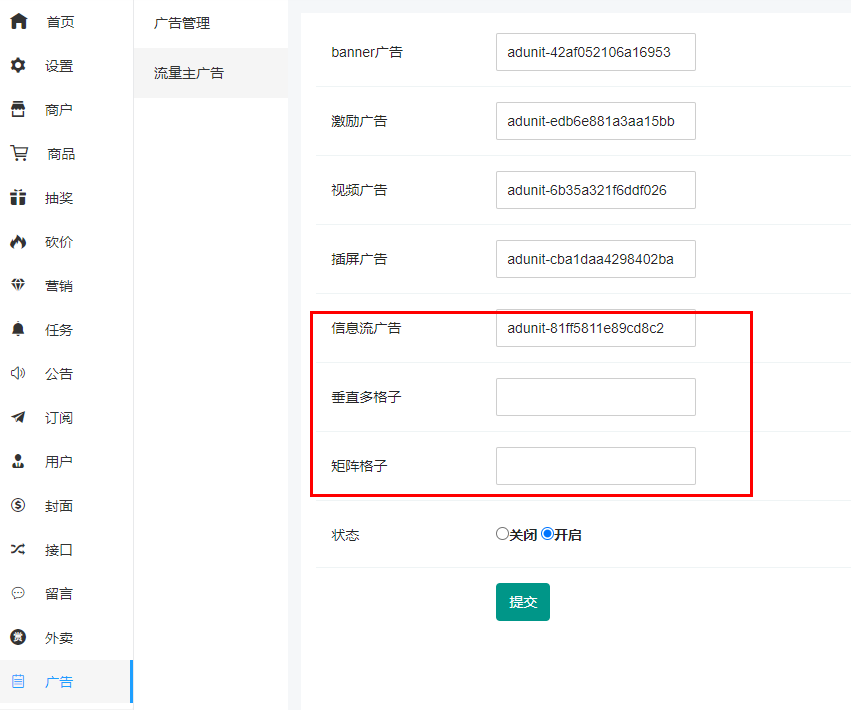Click the shuffle arrows icon for 接口

coord(18,549)
